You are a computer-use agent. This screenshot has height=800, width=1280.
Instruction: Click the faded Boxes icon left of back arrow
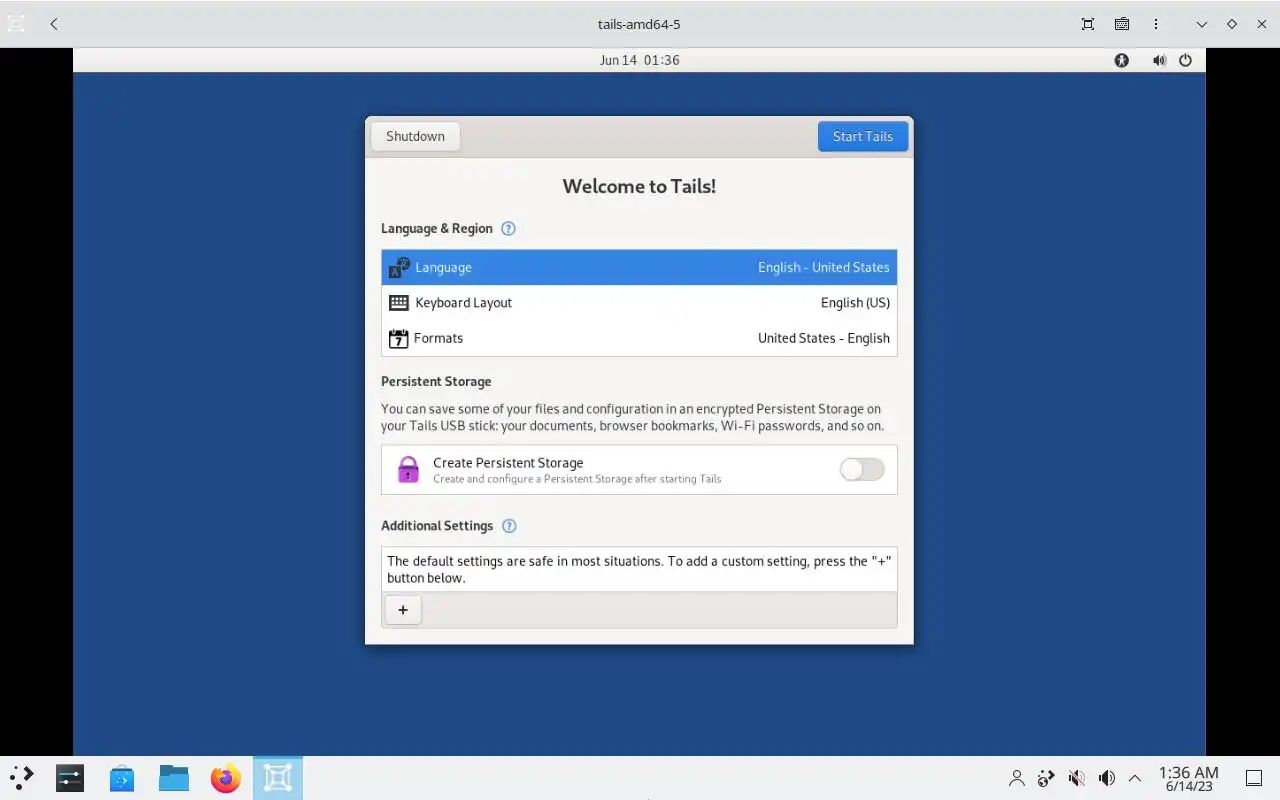(x=16, y=24)
